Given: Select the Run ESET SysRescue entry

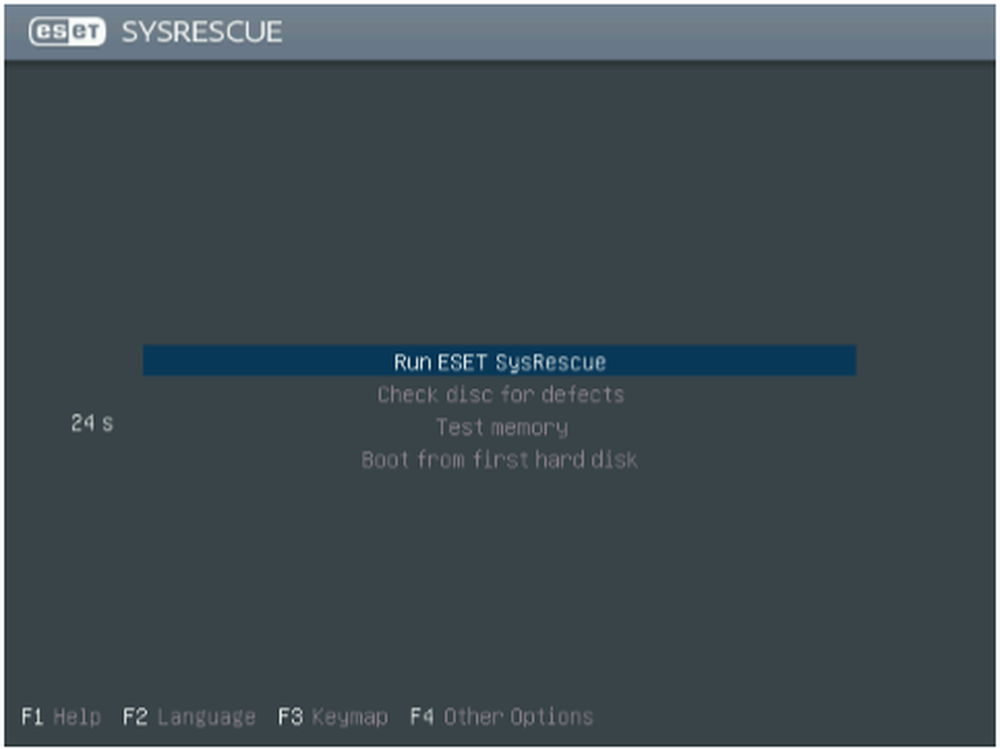Looking at the screenshot, I should click(499, 361).
